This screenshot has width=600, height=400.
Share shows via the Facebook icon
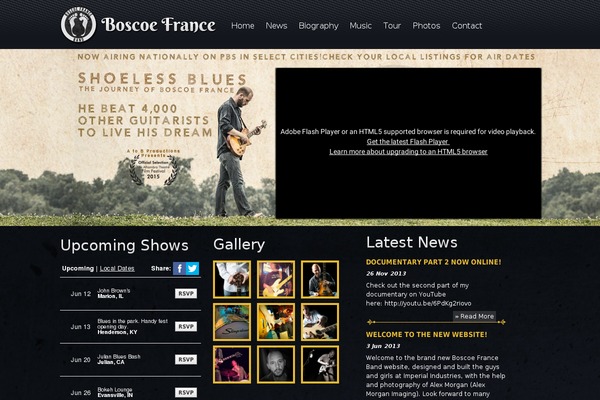coord(179,268)
